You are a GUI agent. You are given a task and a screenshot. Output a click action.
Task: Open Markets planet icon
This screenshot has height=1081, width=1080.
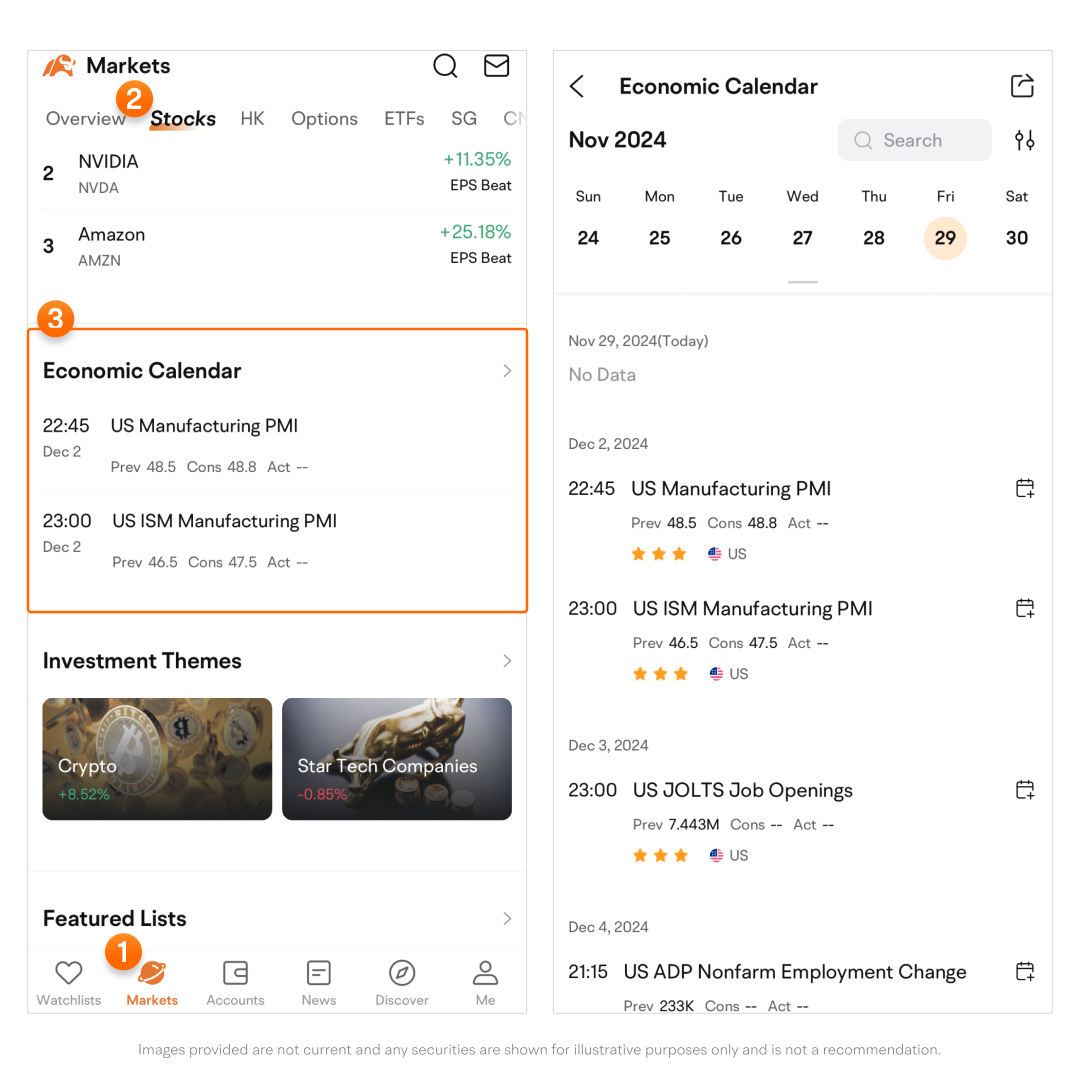point(152,973)
